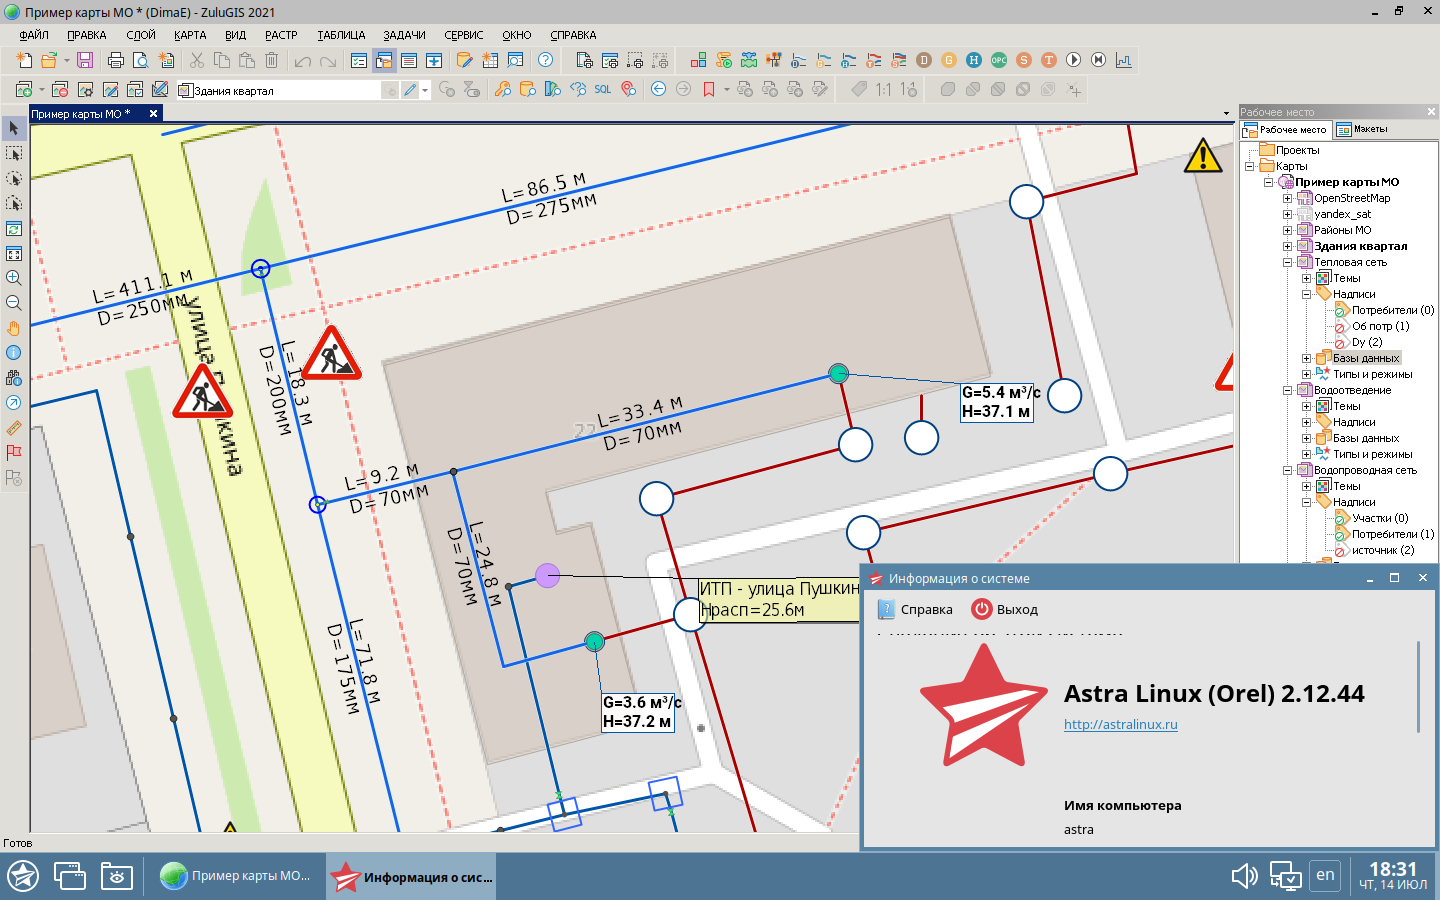
Task: Expand the OpenStreetMap layer node
Action: pos(1288,199)
